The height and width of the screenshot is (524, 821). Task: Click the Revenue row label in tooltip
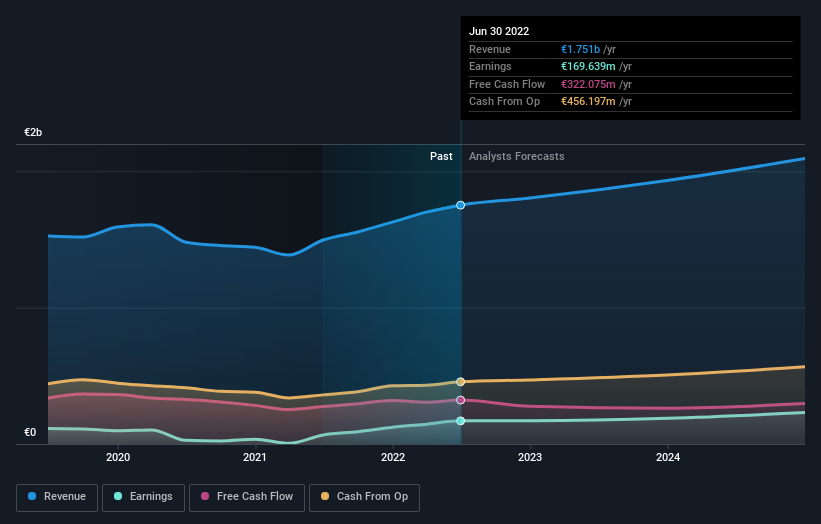click(x=490, y=49)
